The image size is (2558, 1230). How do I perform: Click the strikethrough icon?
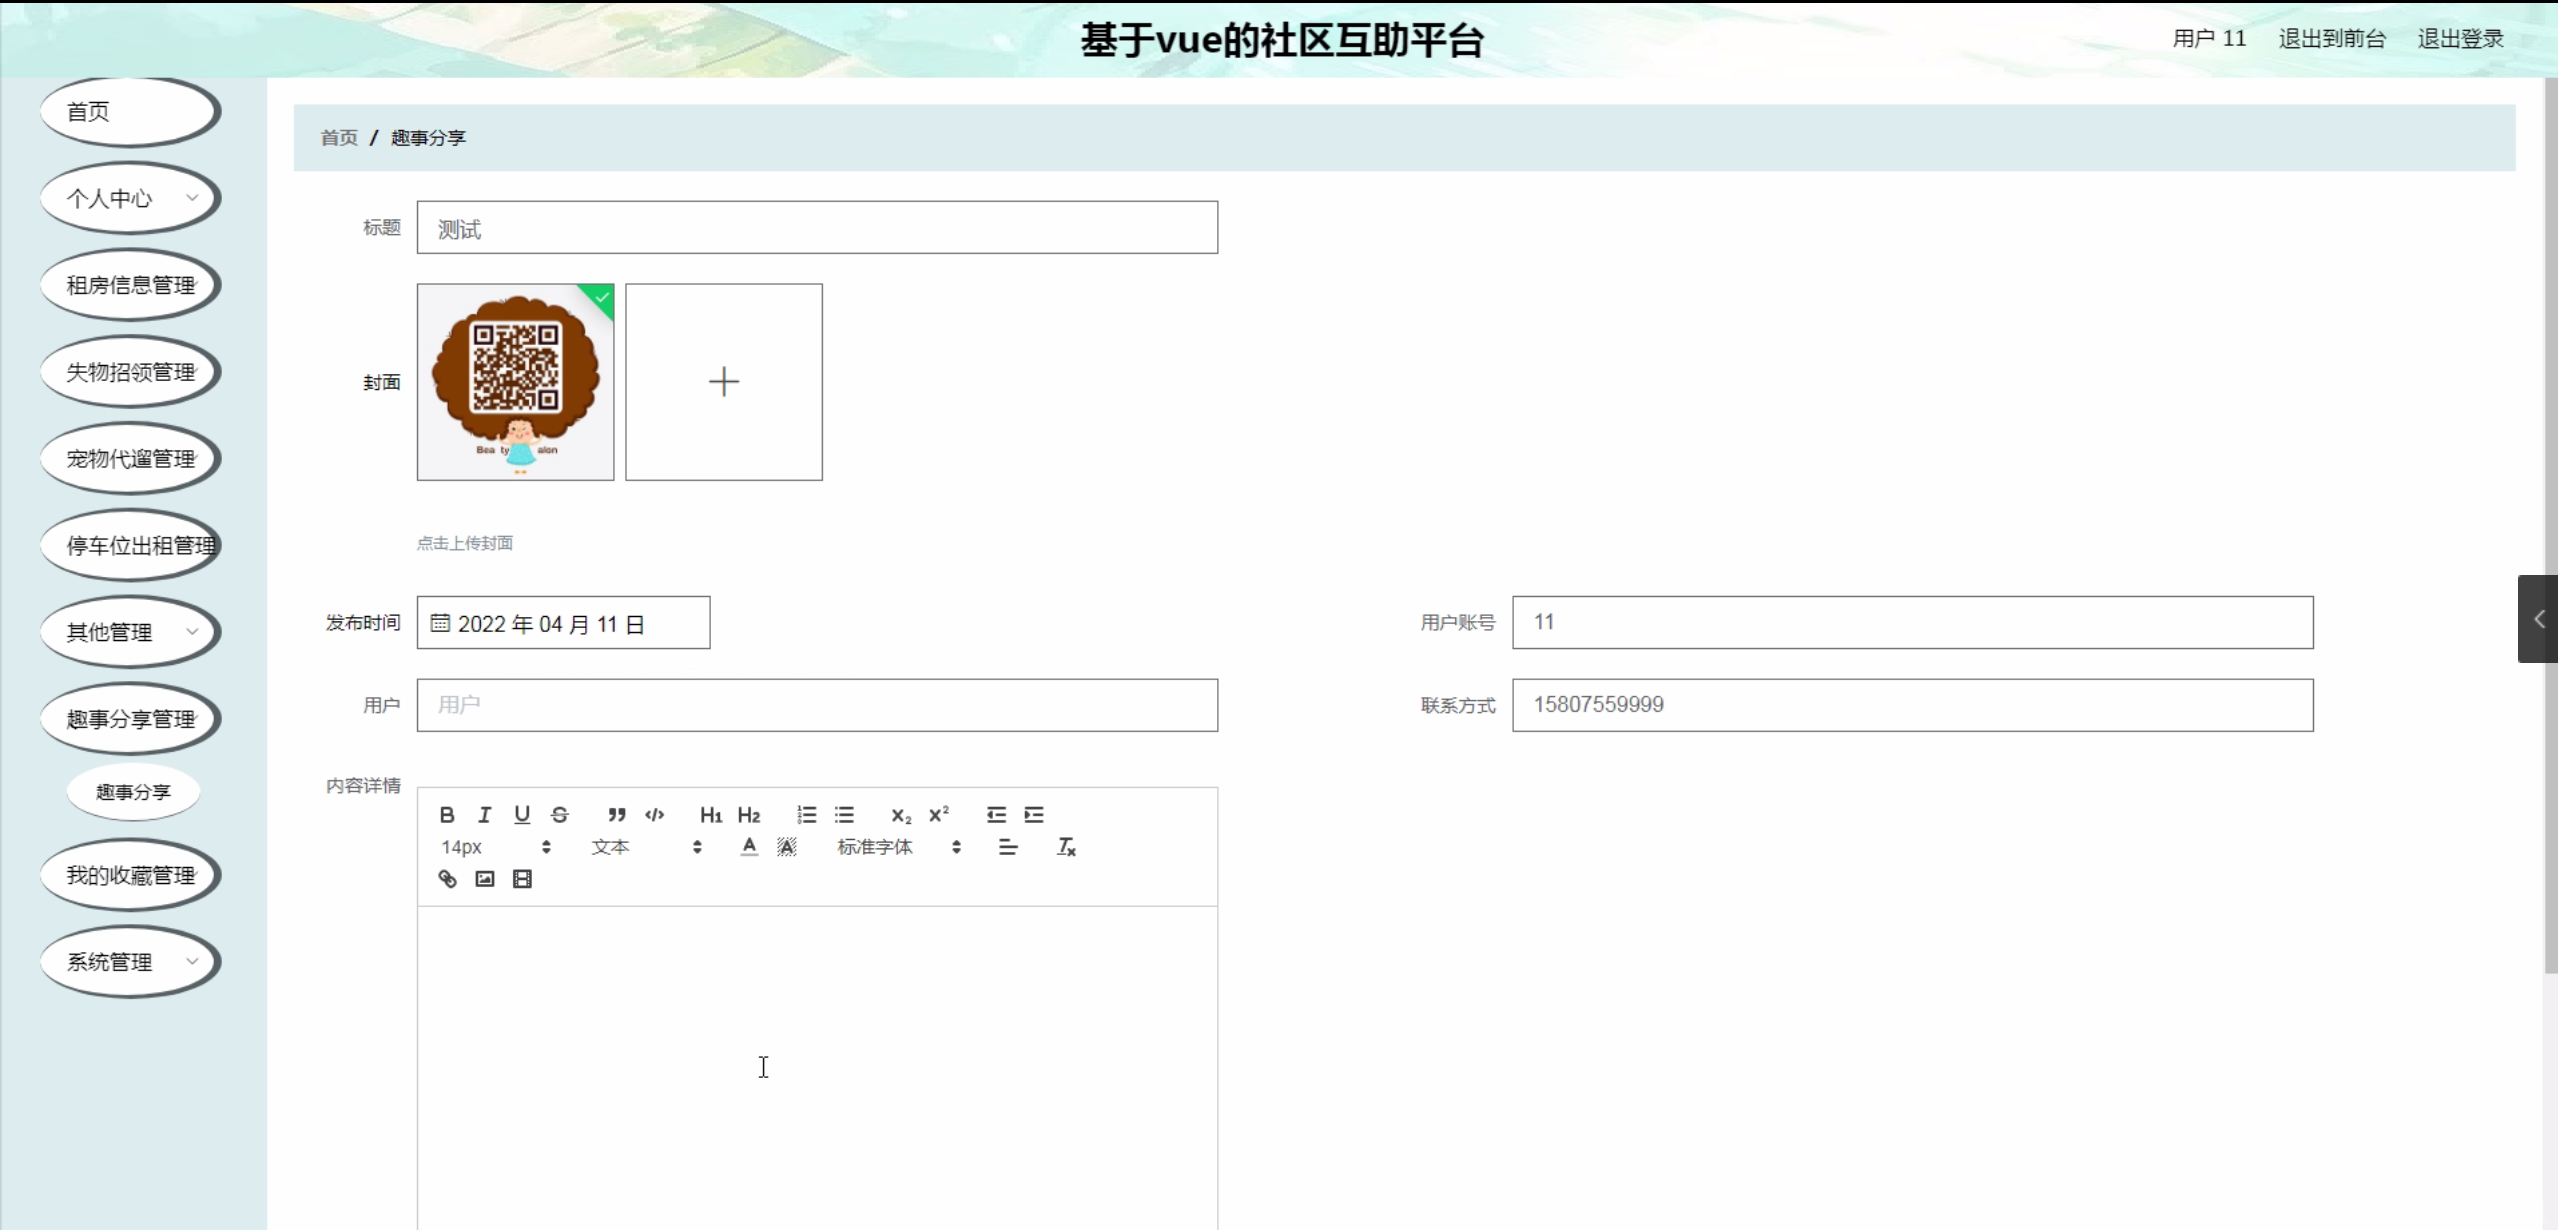click(560, 815)
